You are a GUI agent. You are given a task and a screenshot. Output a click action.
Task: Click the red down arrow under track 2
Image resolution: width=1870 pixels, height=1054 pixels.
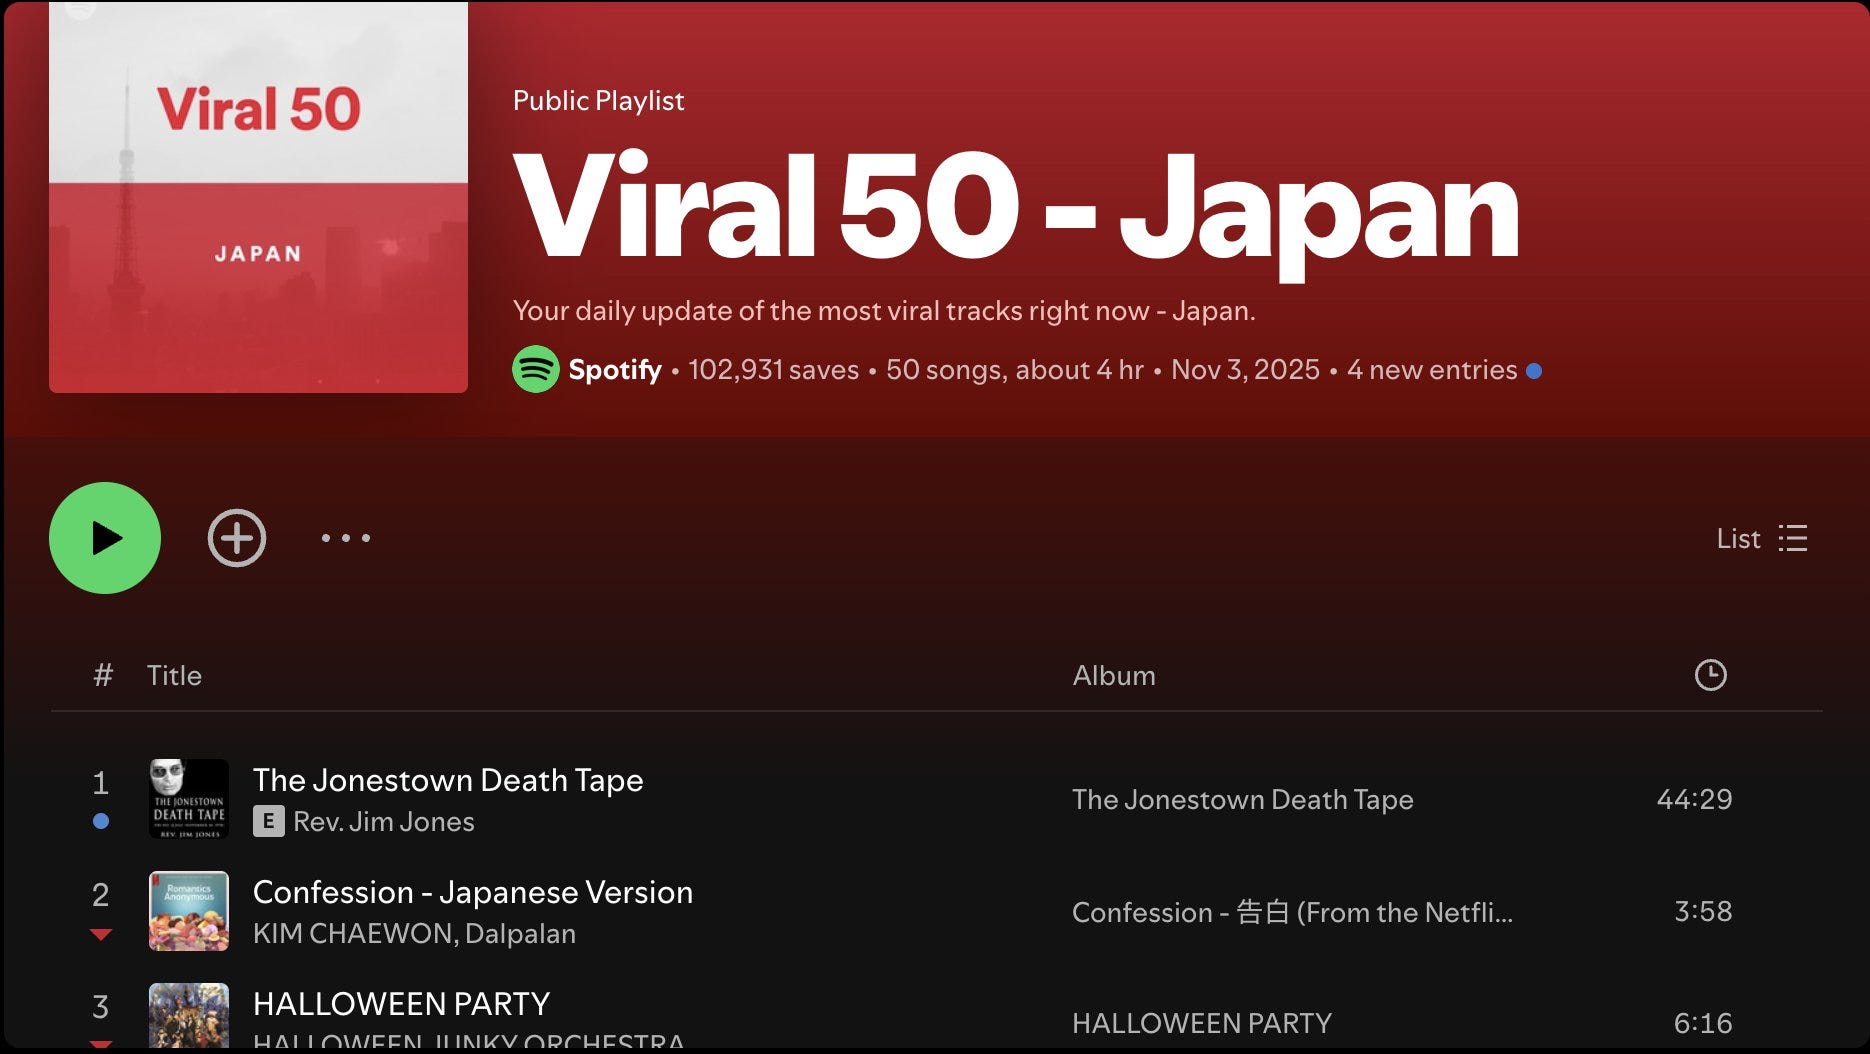(101, 935)
